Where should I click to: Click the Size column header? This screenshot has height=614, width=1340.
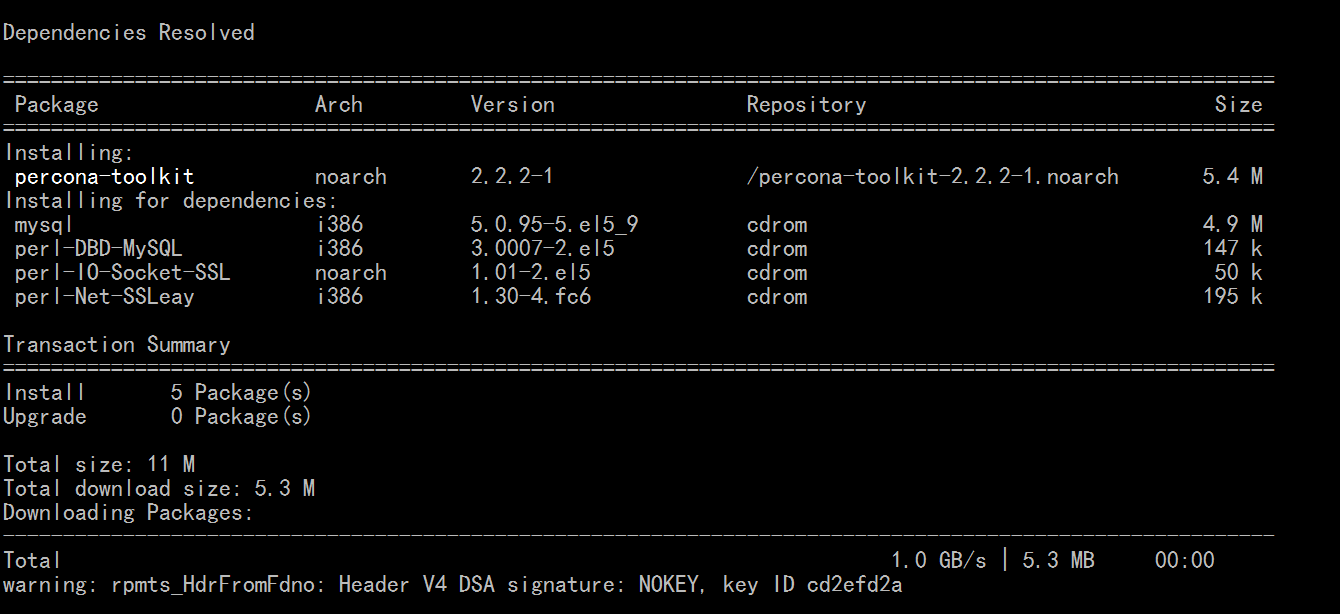[x=1238, y=105]
